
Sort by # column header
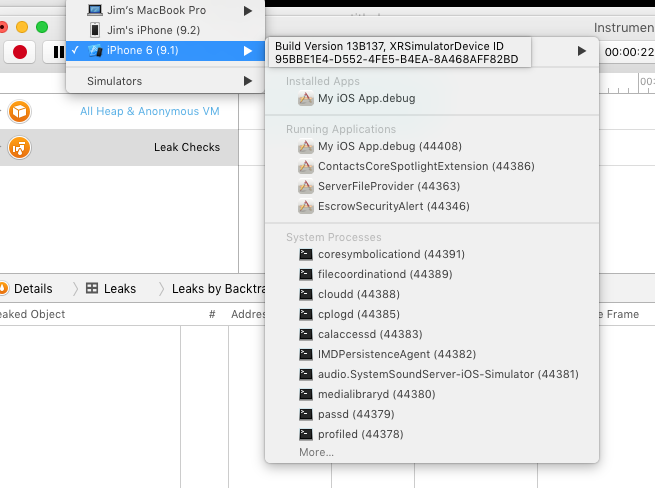(x=212, y=314)
